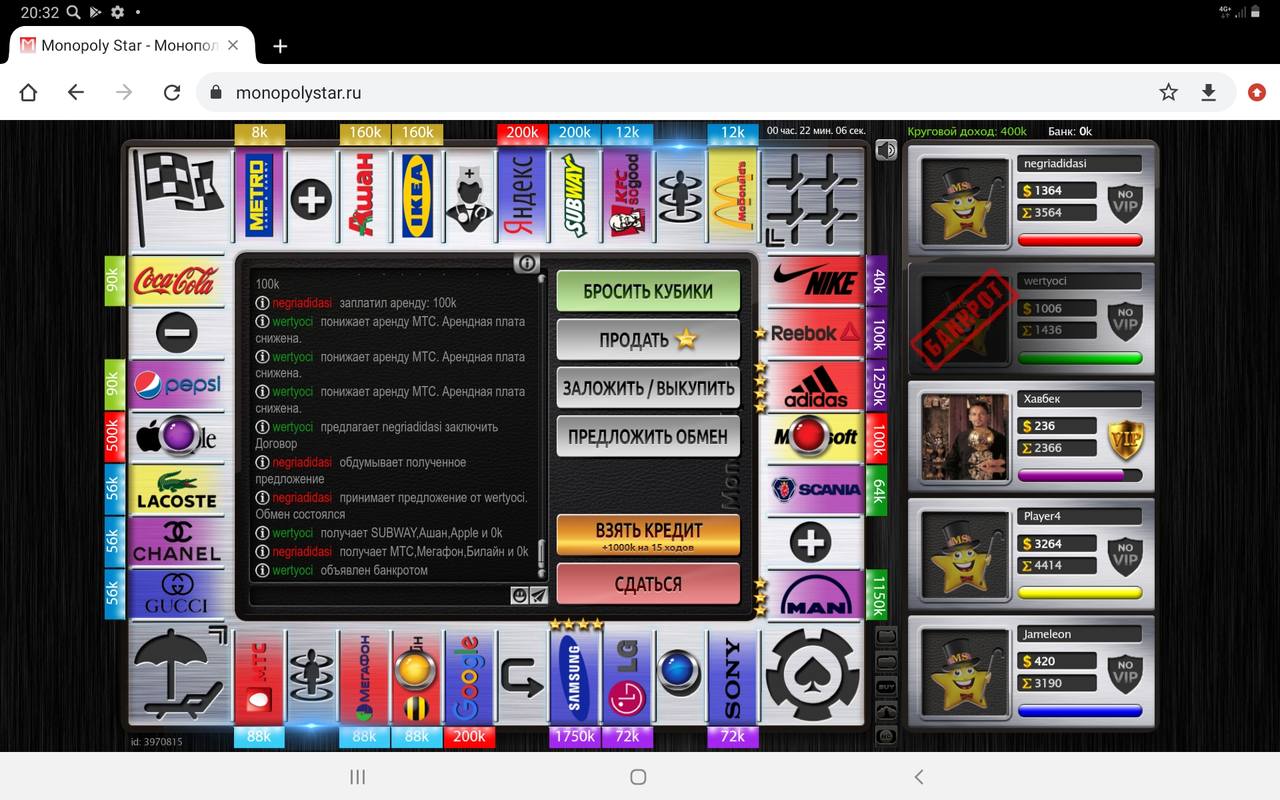Screen dimensions: 1280x800
Task: Bookmark this page with the star
Action: point(1168,92)
